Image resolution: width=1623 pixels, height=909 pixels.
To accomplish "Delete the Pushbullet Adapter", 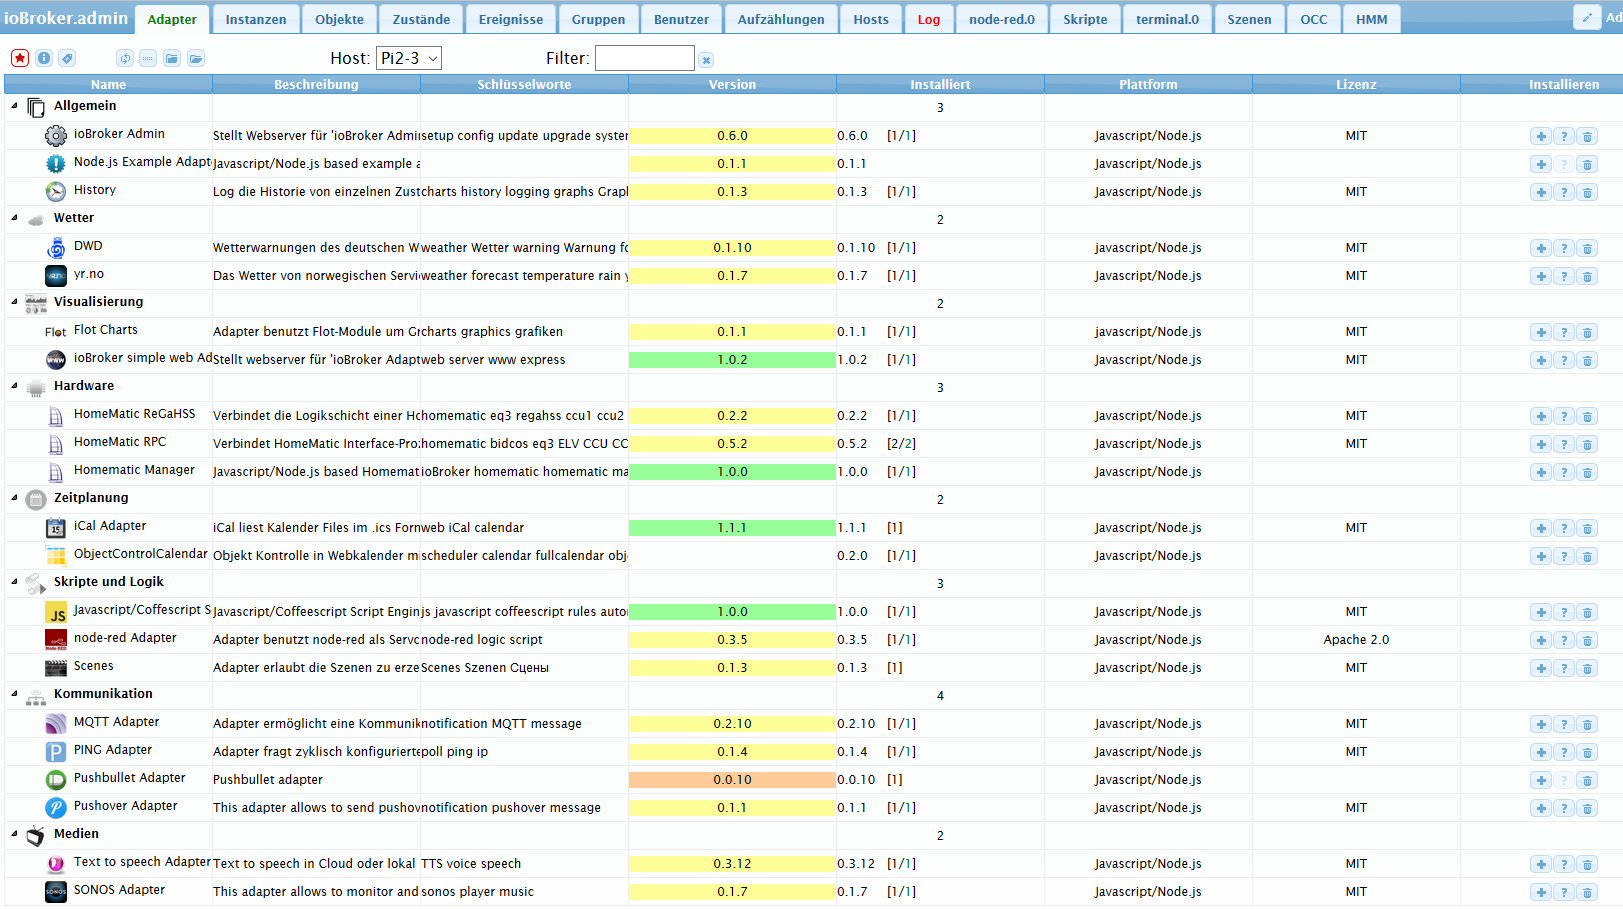I will (1587, 780).
